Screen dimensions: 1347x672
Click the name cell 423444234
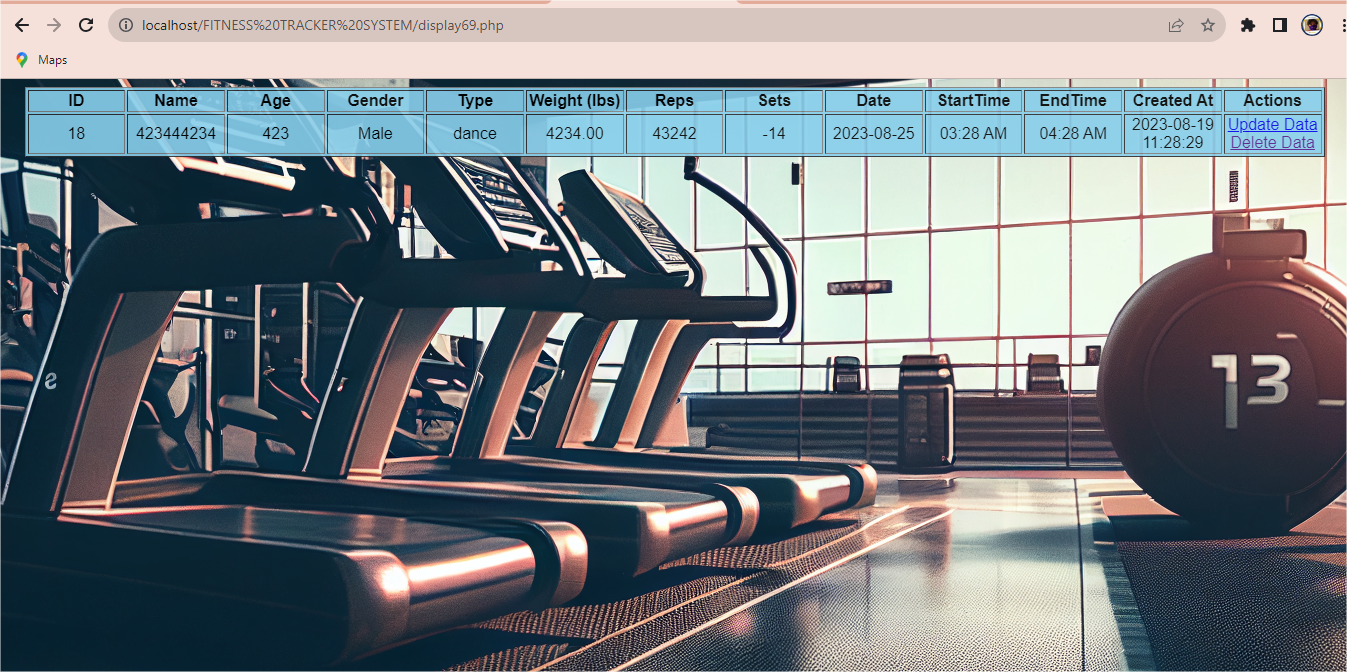(176, 134)
